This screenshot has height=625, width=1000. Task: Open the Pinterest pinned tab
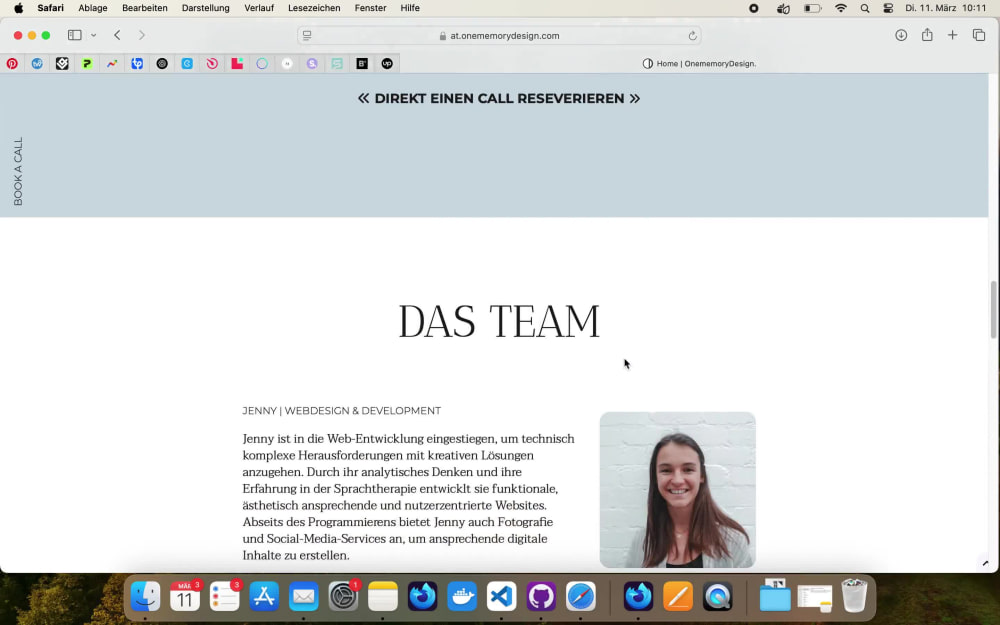[x=12, y=63]
